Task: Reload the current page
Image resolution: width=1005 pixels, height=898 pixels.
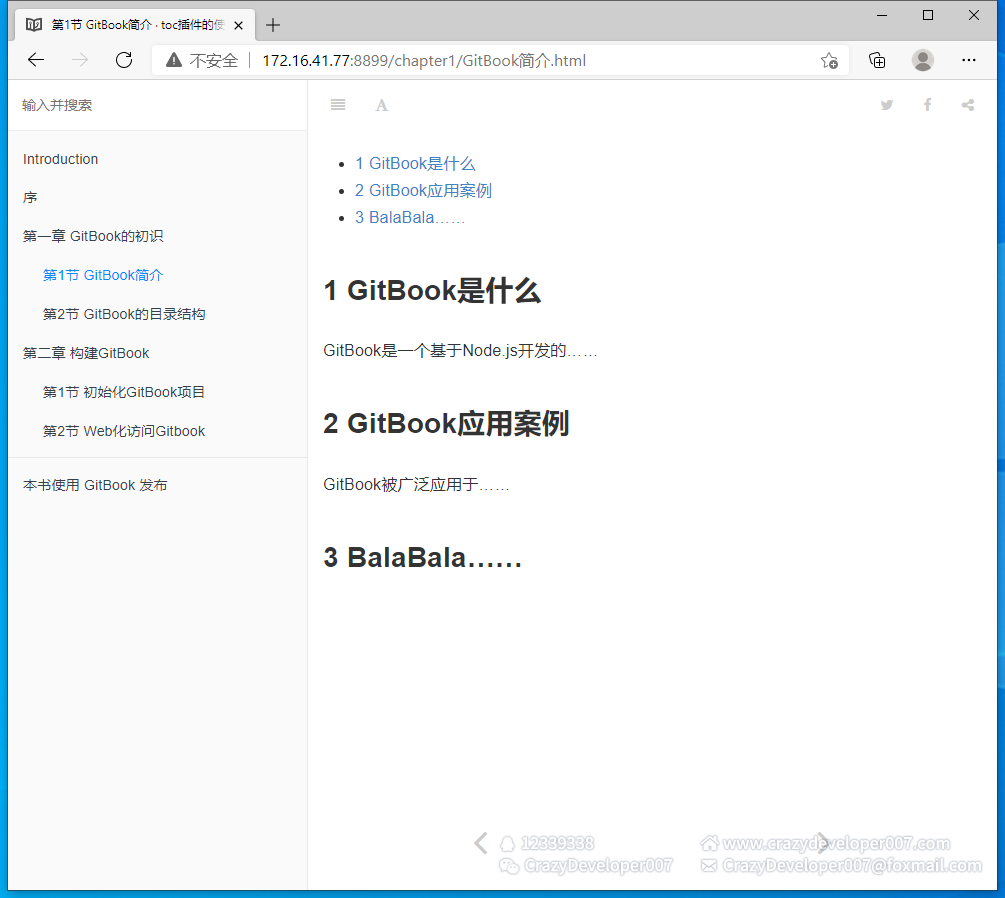Action: click(124, 60)
